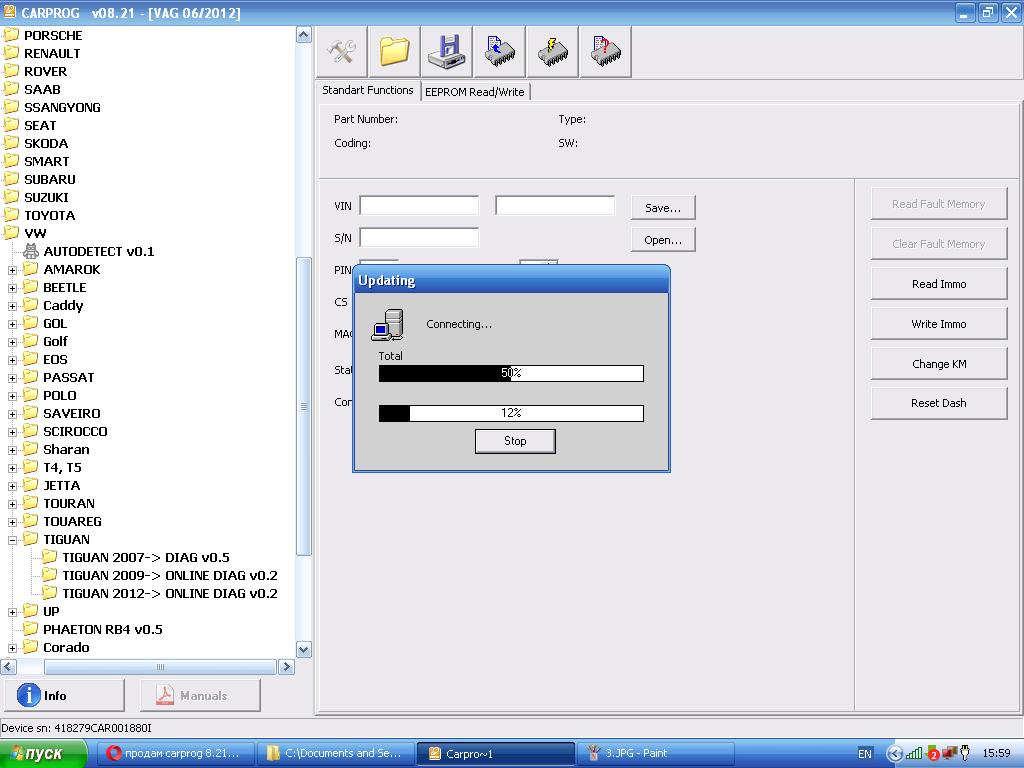Click the USB safely remove tray icon
This screenshot has height=768, width=1024.
tap(965, 753)
